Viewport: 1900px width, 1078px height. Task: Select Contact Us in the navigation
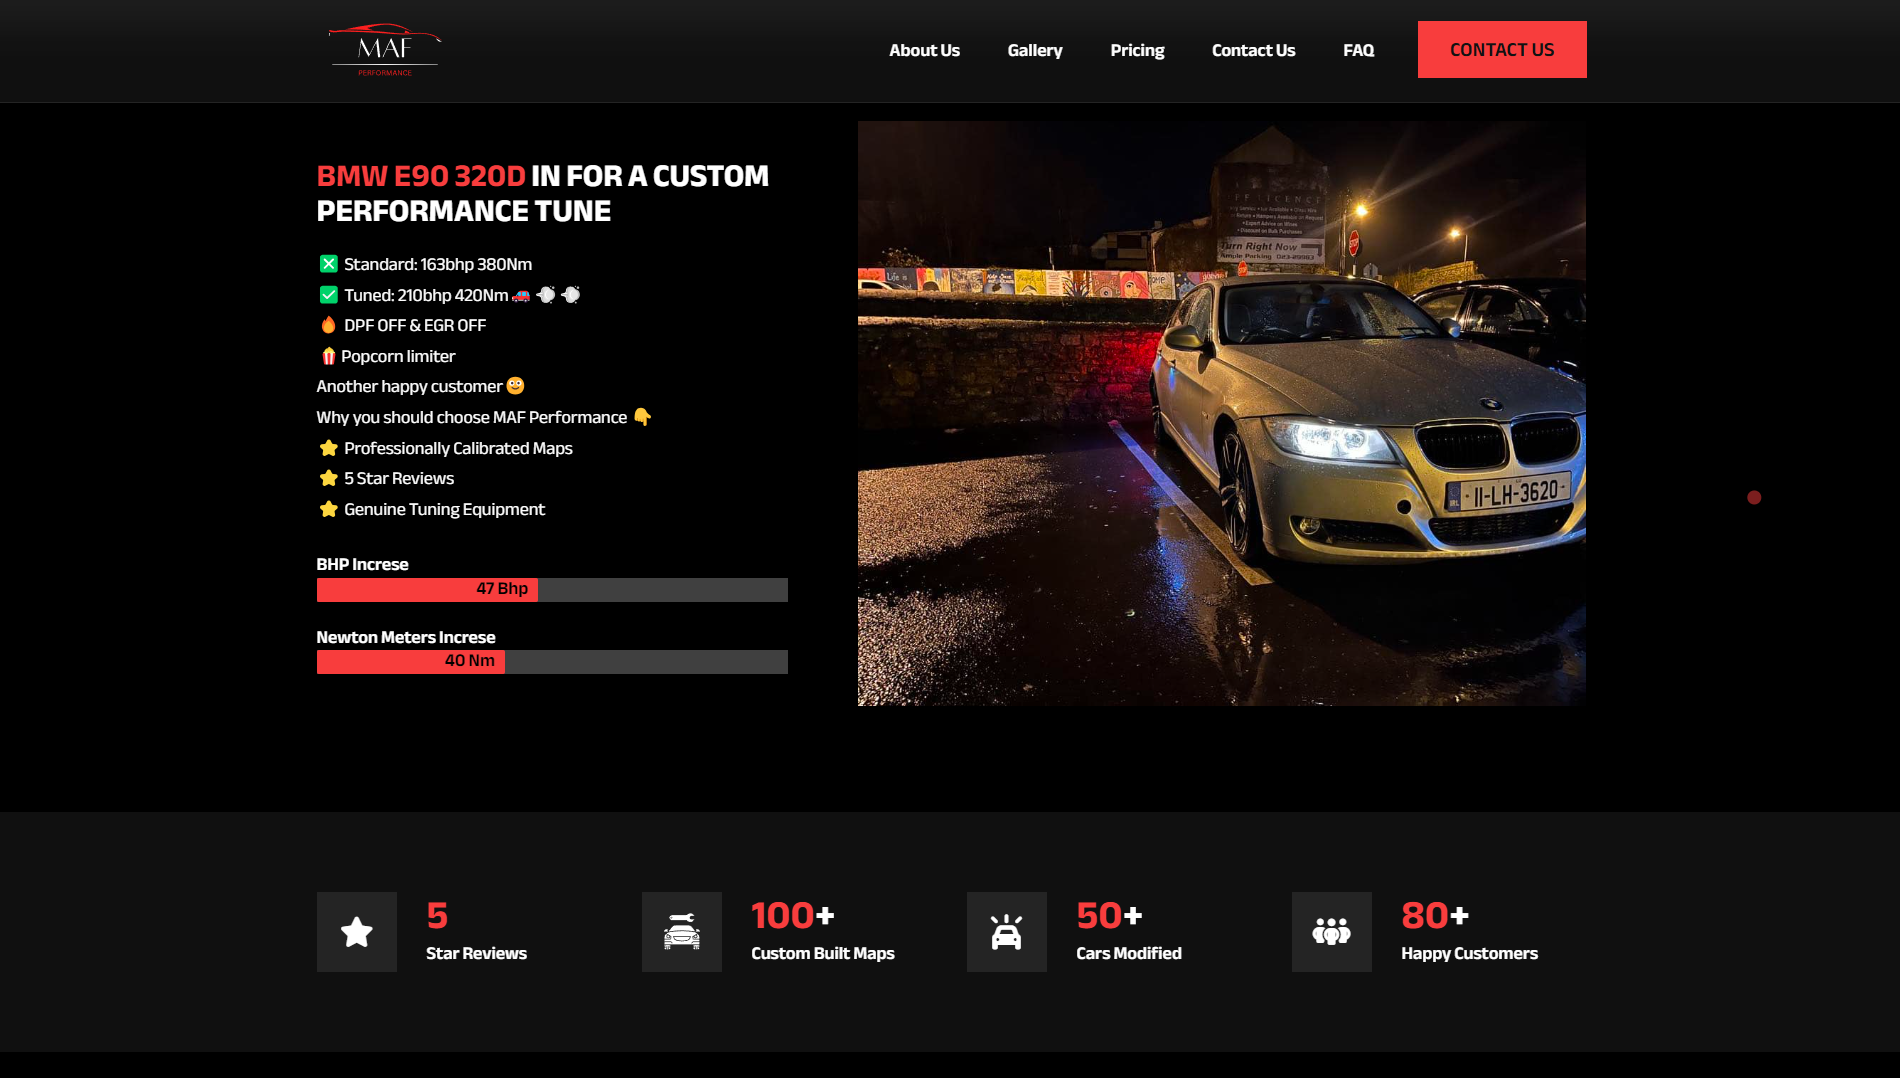(1253, 50)
